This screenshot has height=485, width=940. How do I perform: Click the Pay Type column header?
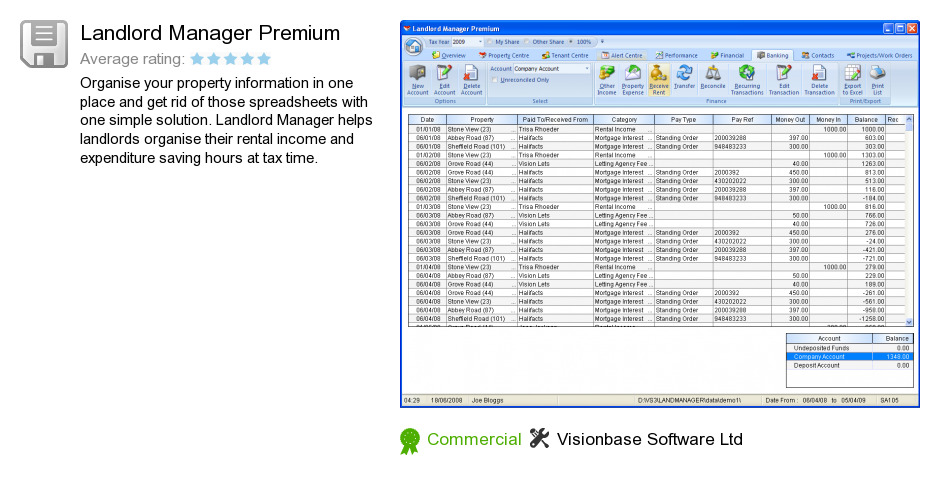click(x=683, y=120)
